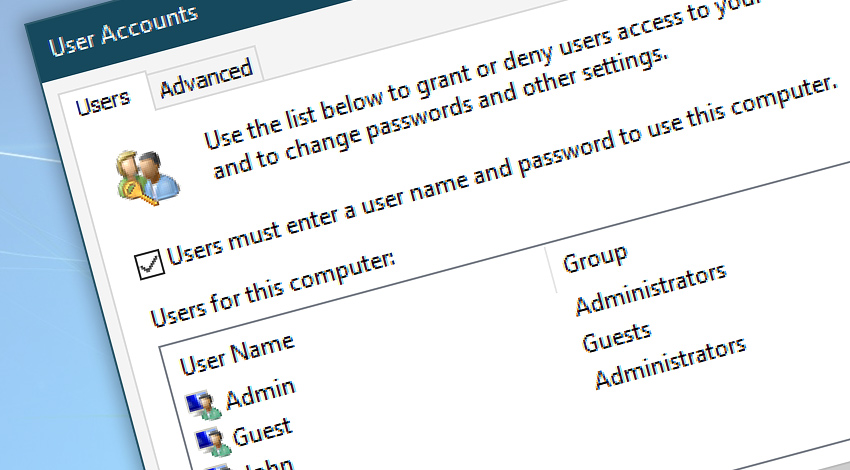The height and width of the screenshot is (470, 850).
Task: Select the Users tab
Action: [x=102, y=102]
